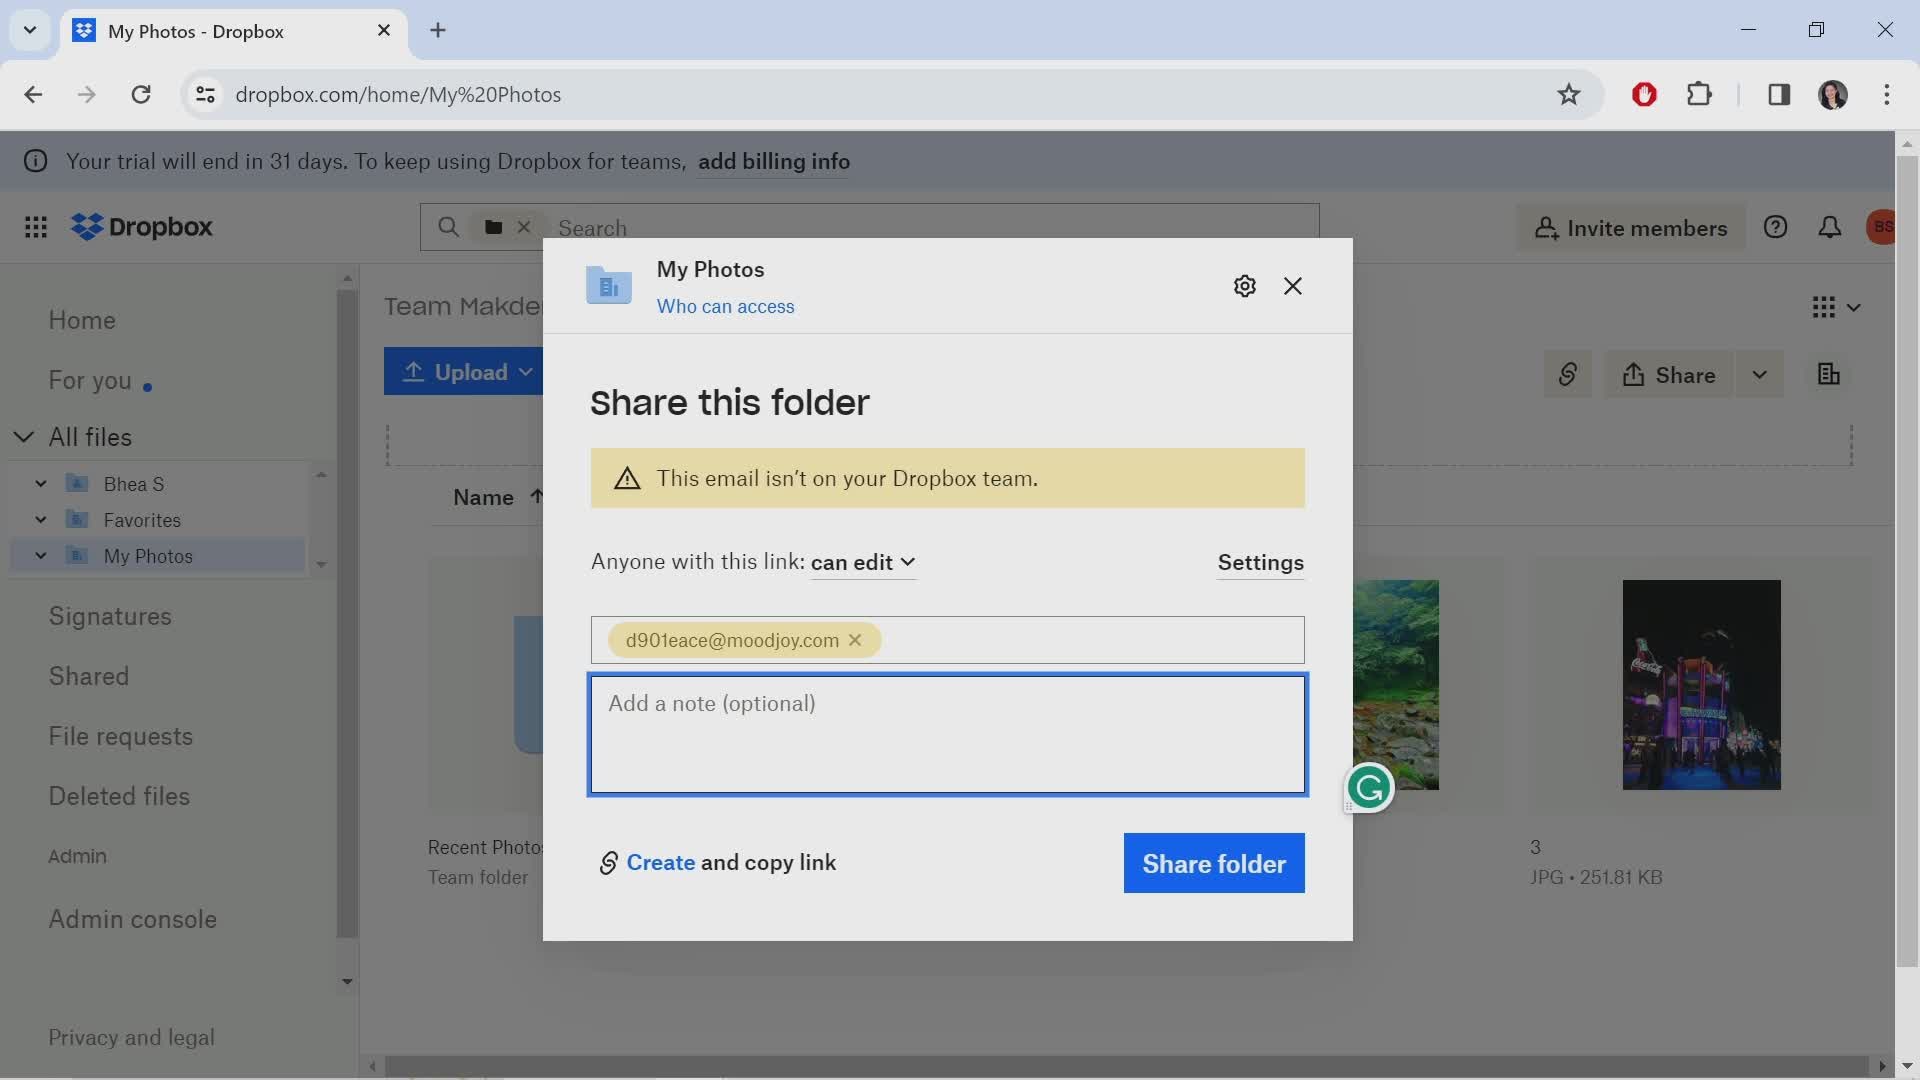Collapse the All files tree
The image size is (1920, 1080).
[x=24, y=437]
